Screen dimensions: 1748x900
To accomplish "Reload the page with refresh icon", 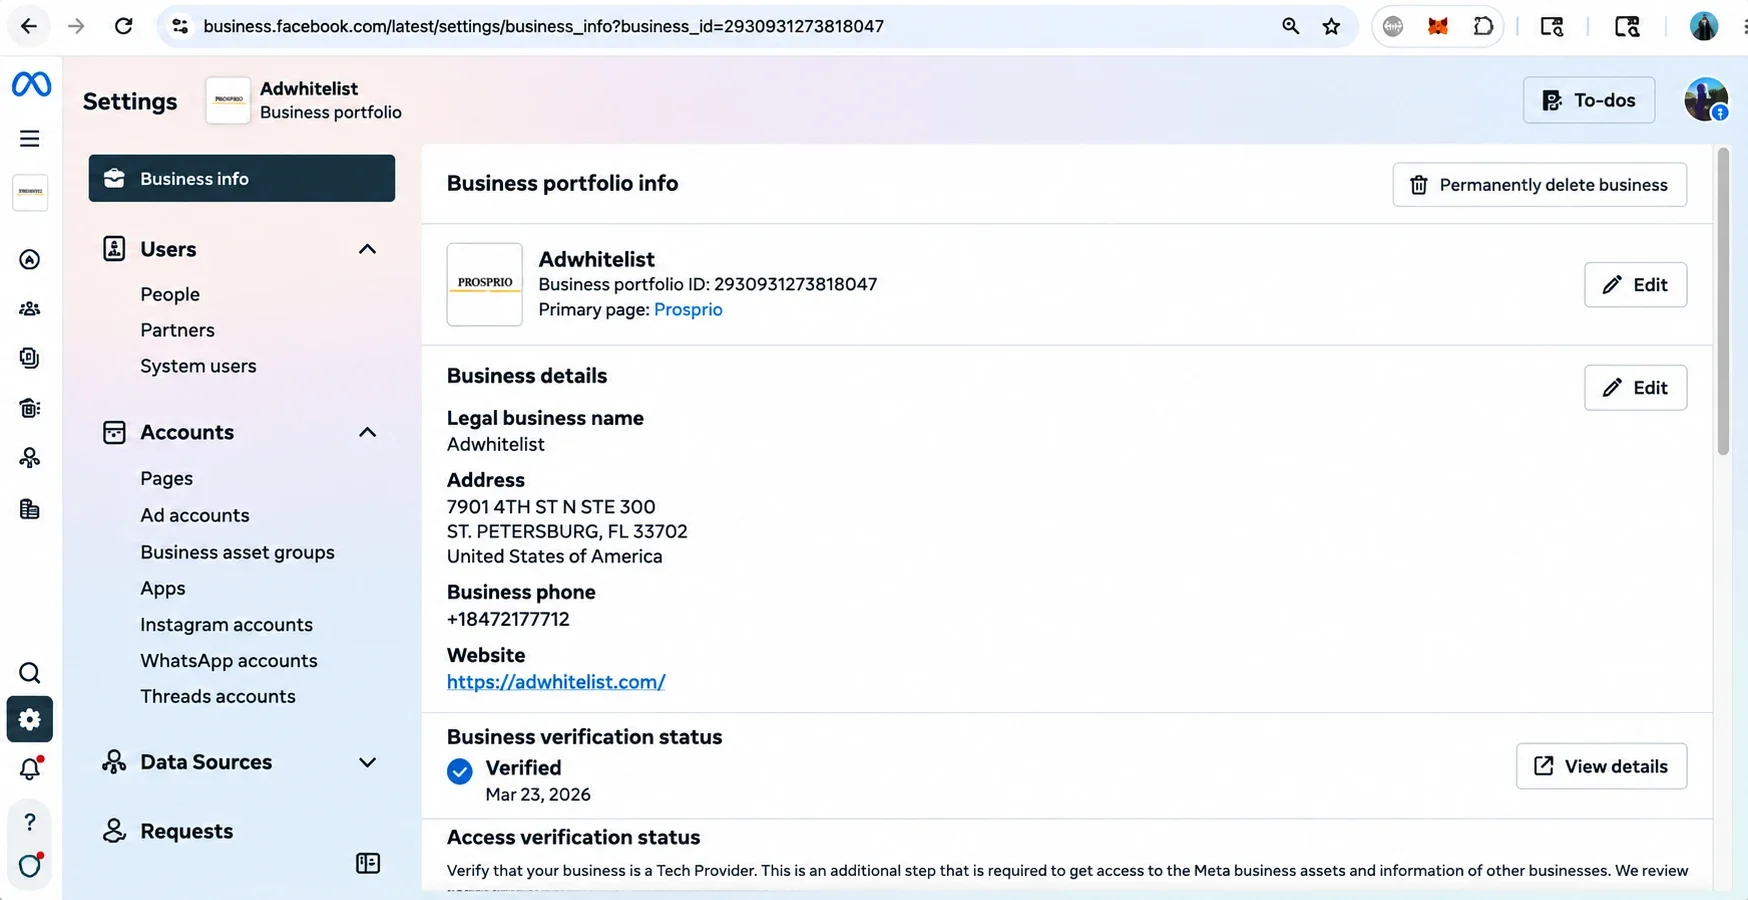I will point(123,26).
